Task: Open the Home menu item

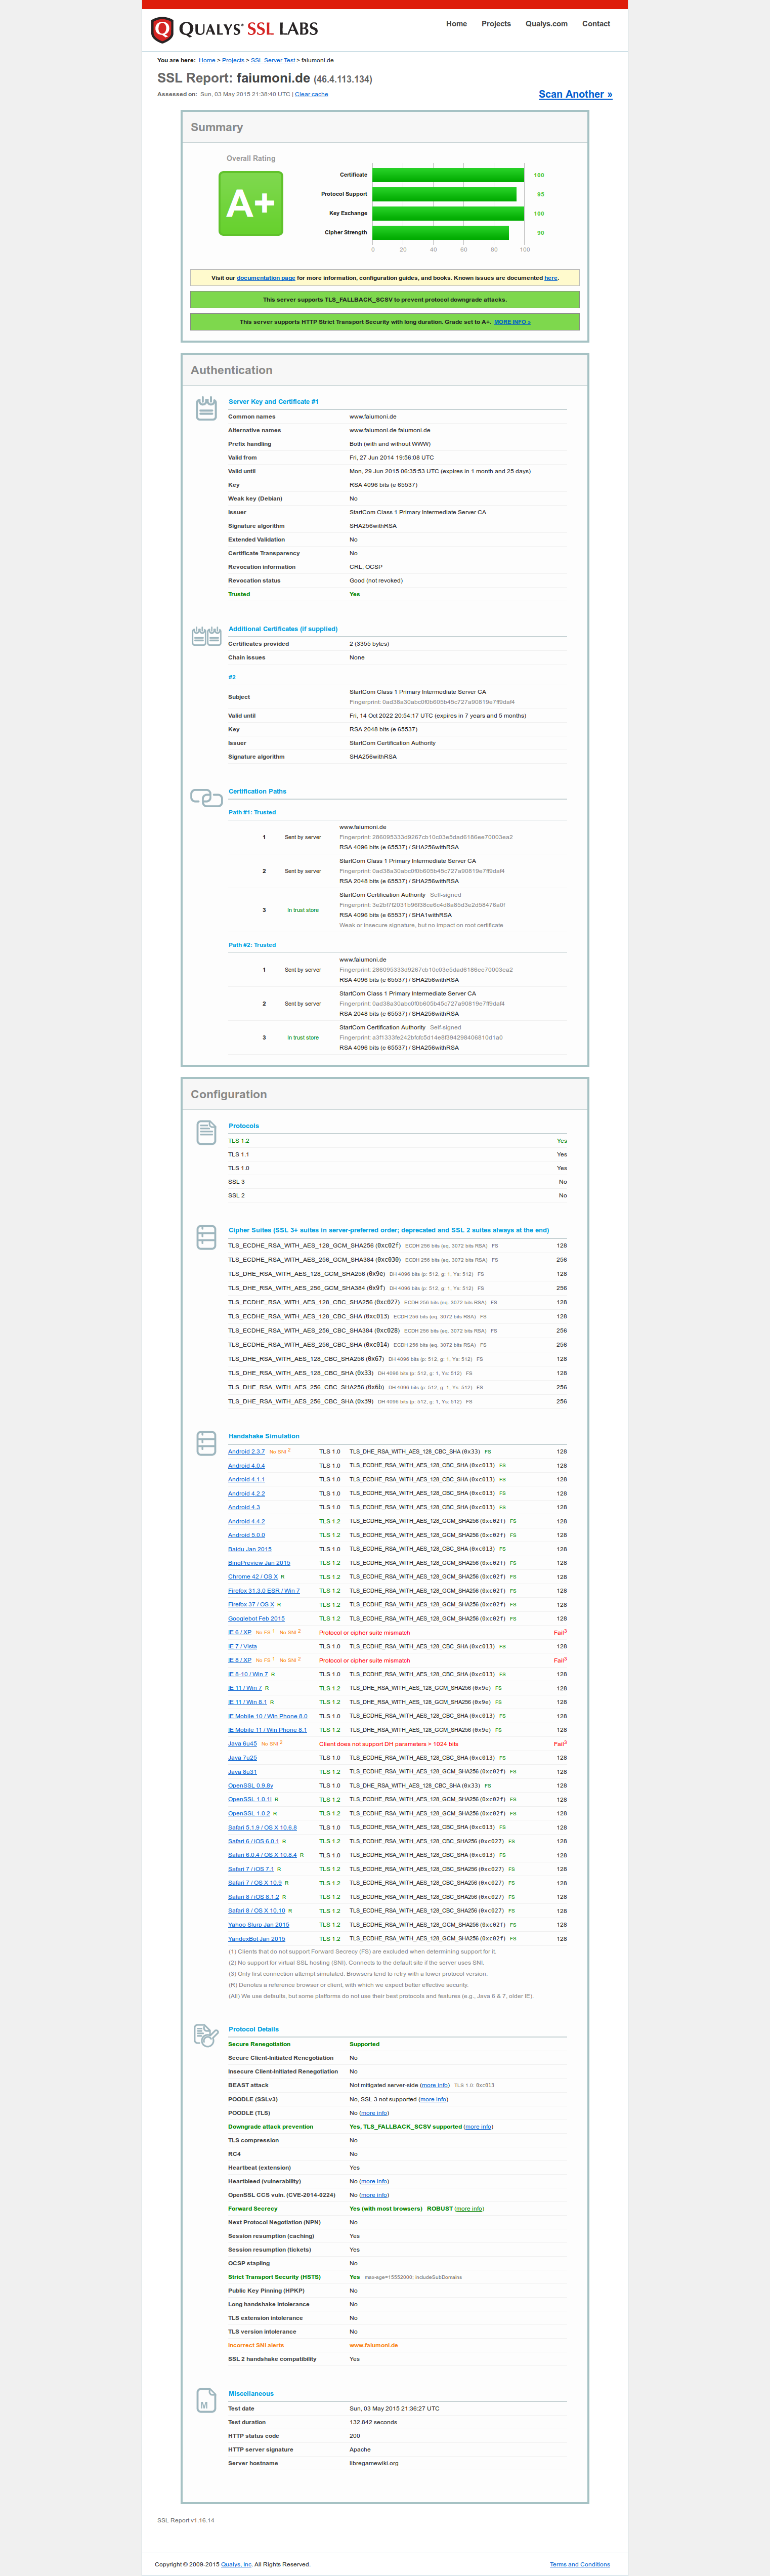Action: point(456,24)
